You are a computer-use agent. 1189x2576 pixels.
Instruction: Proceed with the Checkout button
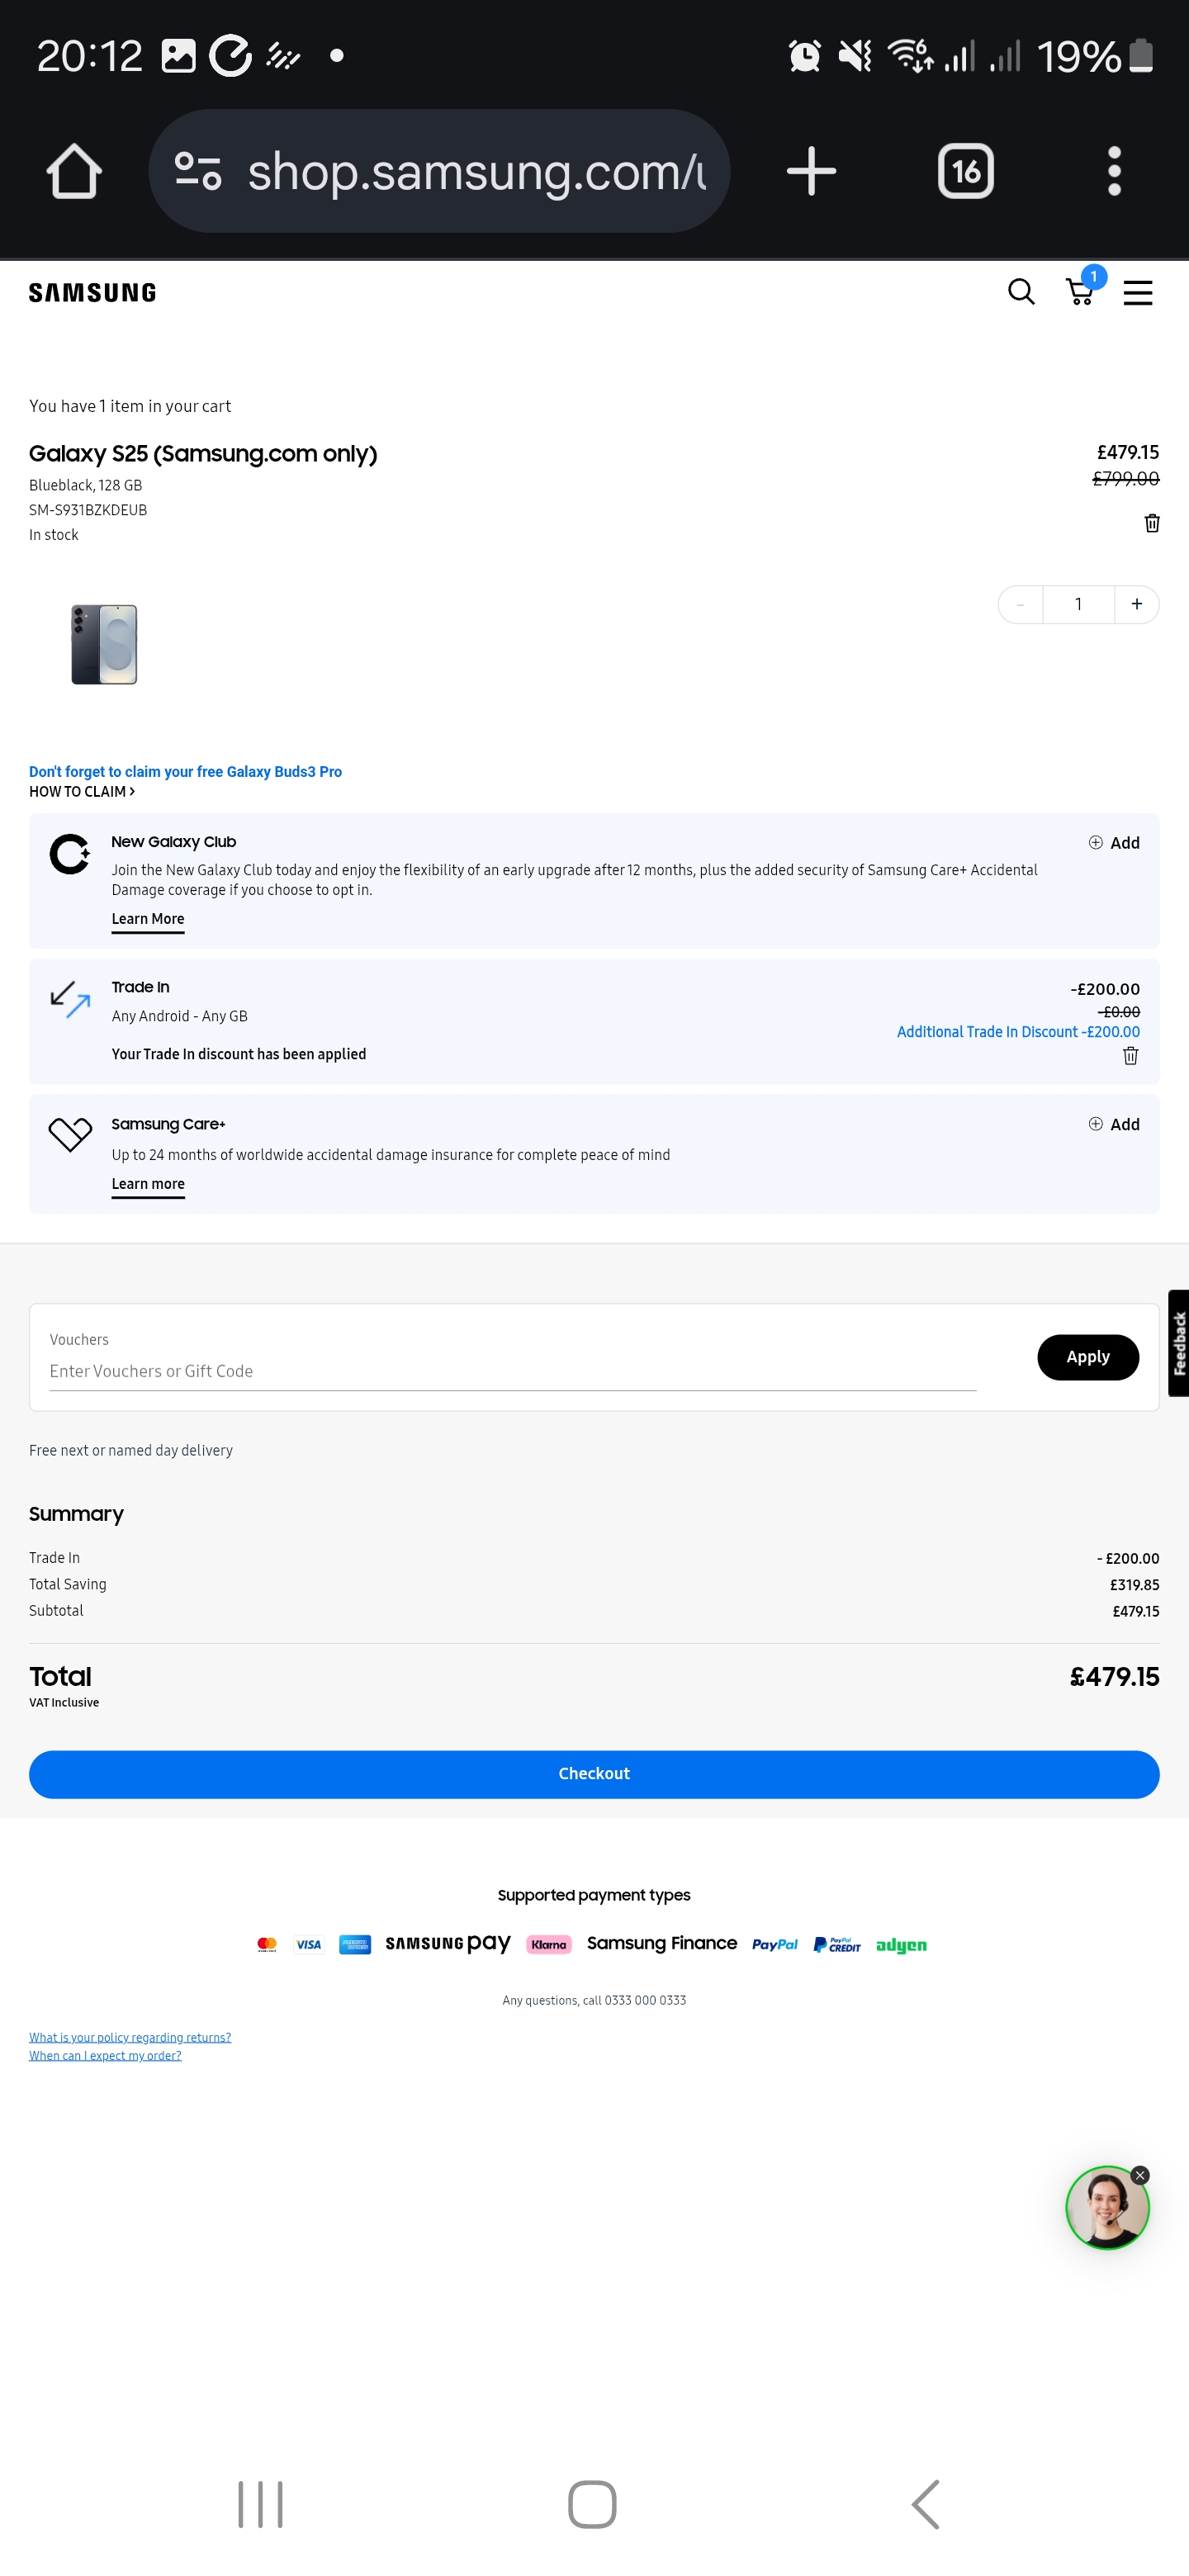[594, 1773]
